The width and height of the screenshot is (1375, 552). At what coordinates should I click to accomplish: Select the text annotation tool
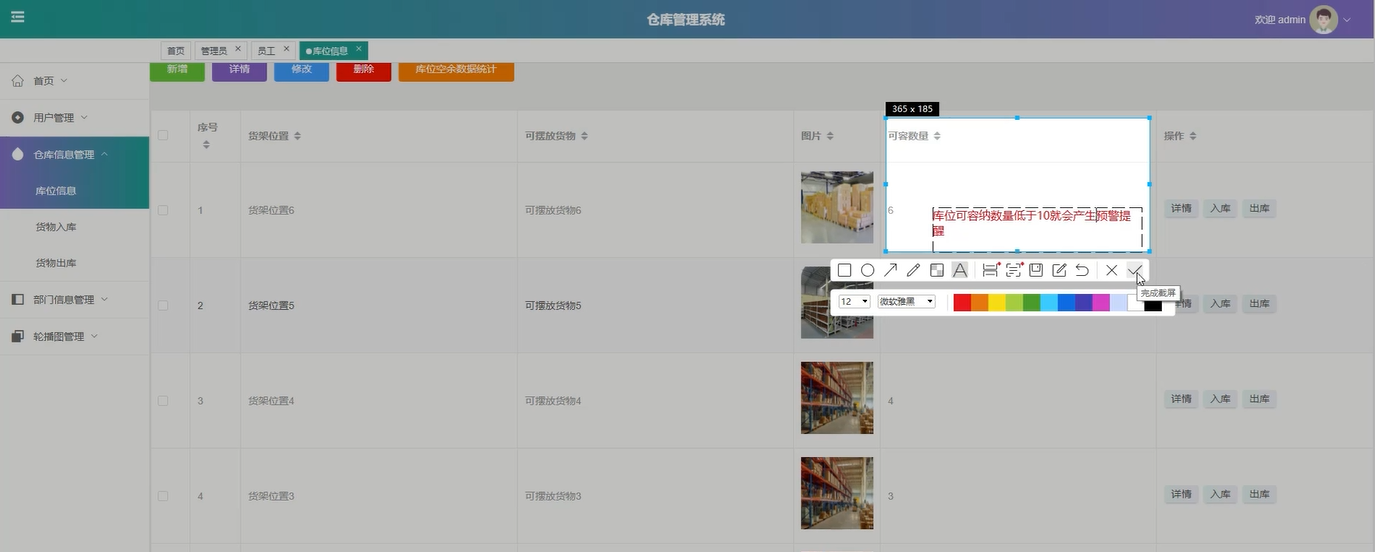click(960, 270)
